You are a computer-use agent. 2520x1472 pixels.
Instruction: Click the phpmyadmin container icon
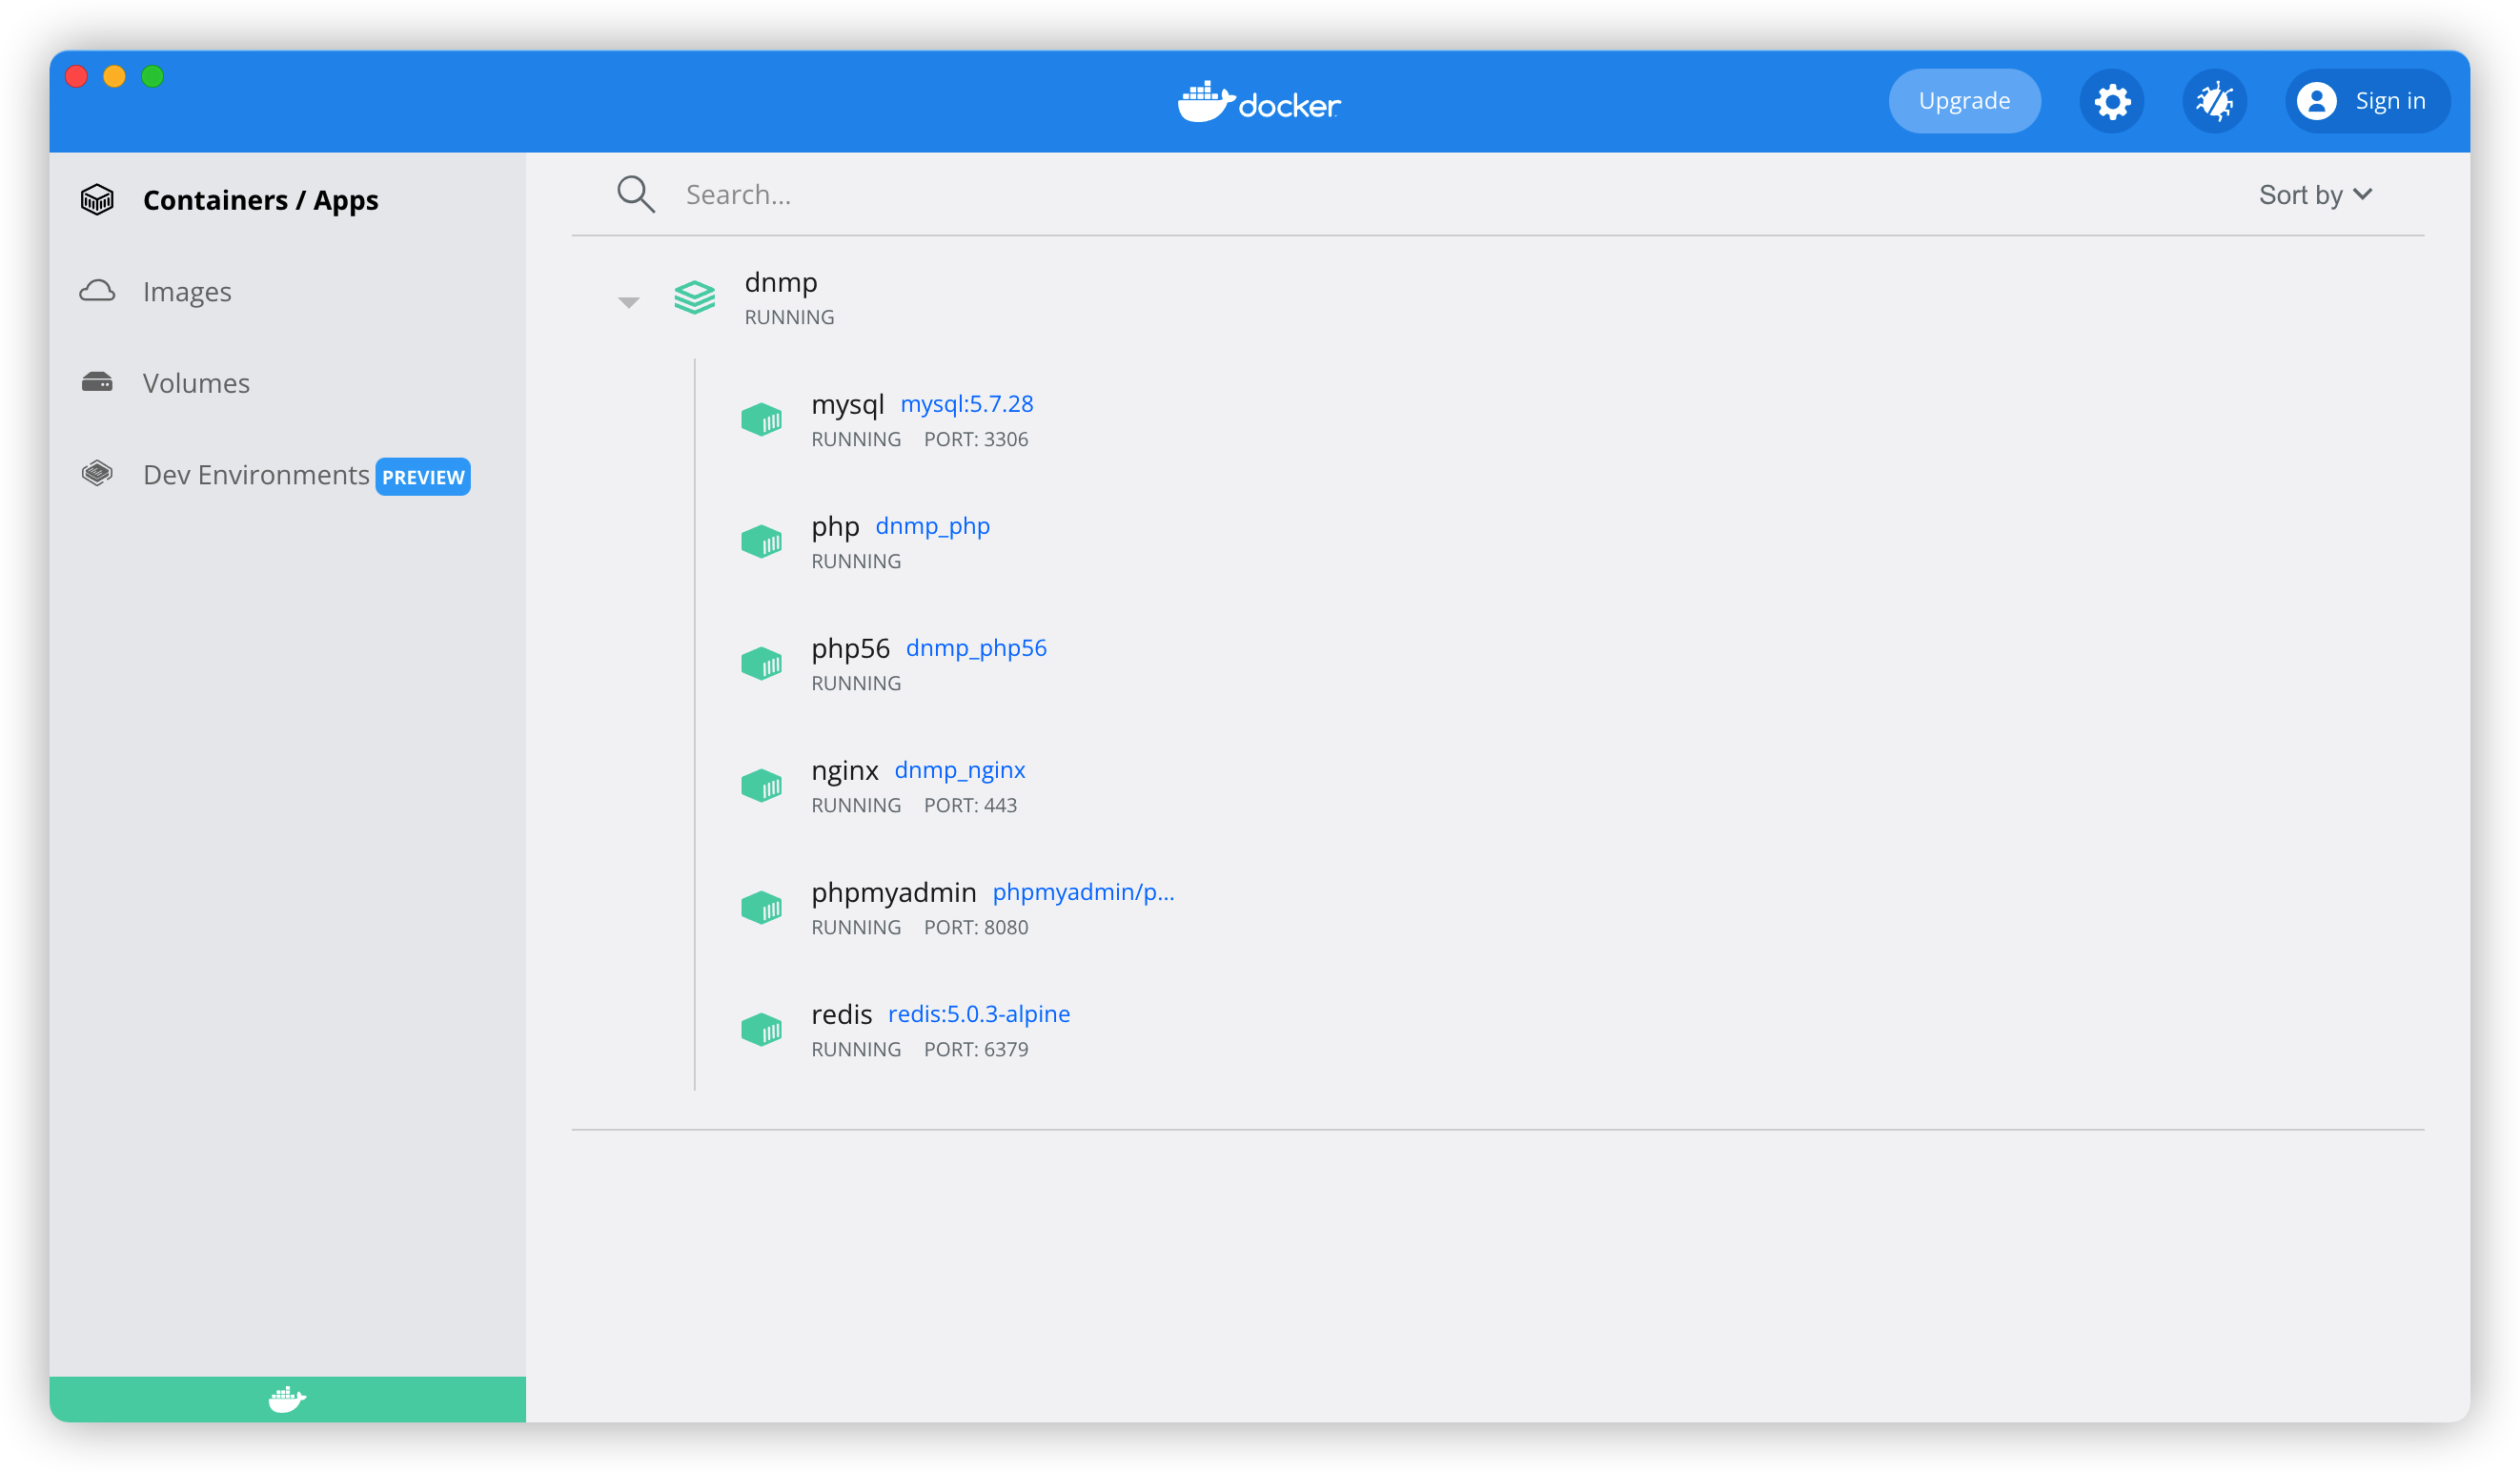pyautogui.click(x=762, y=908)
